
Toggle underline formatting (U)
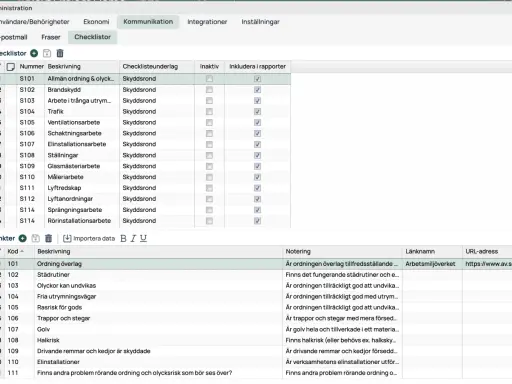tap(143, 238)
